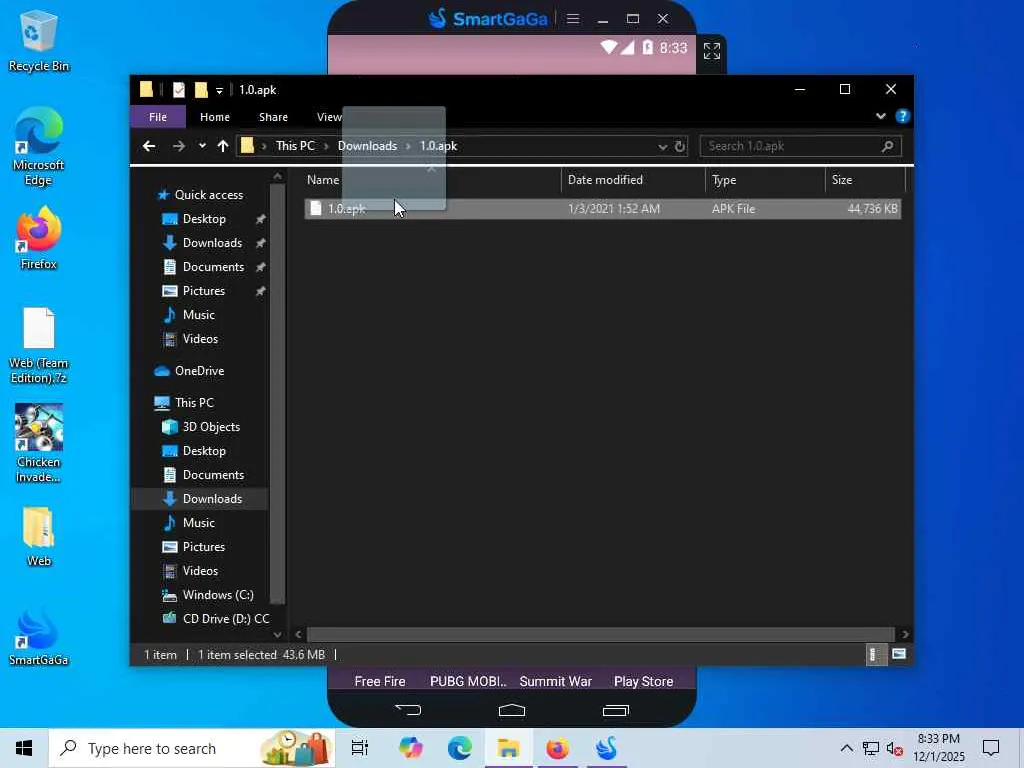The height and width of the screenshot is (768, 1024).
Task: Click the Properties icon in Quick Access Toolbar
Action: (178, 89)
